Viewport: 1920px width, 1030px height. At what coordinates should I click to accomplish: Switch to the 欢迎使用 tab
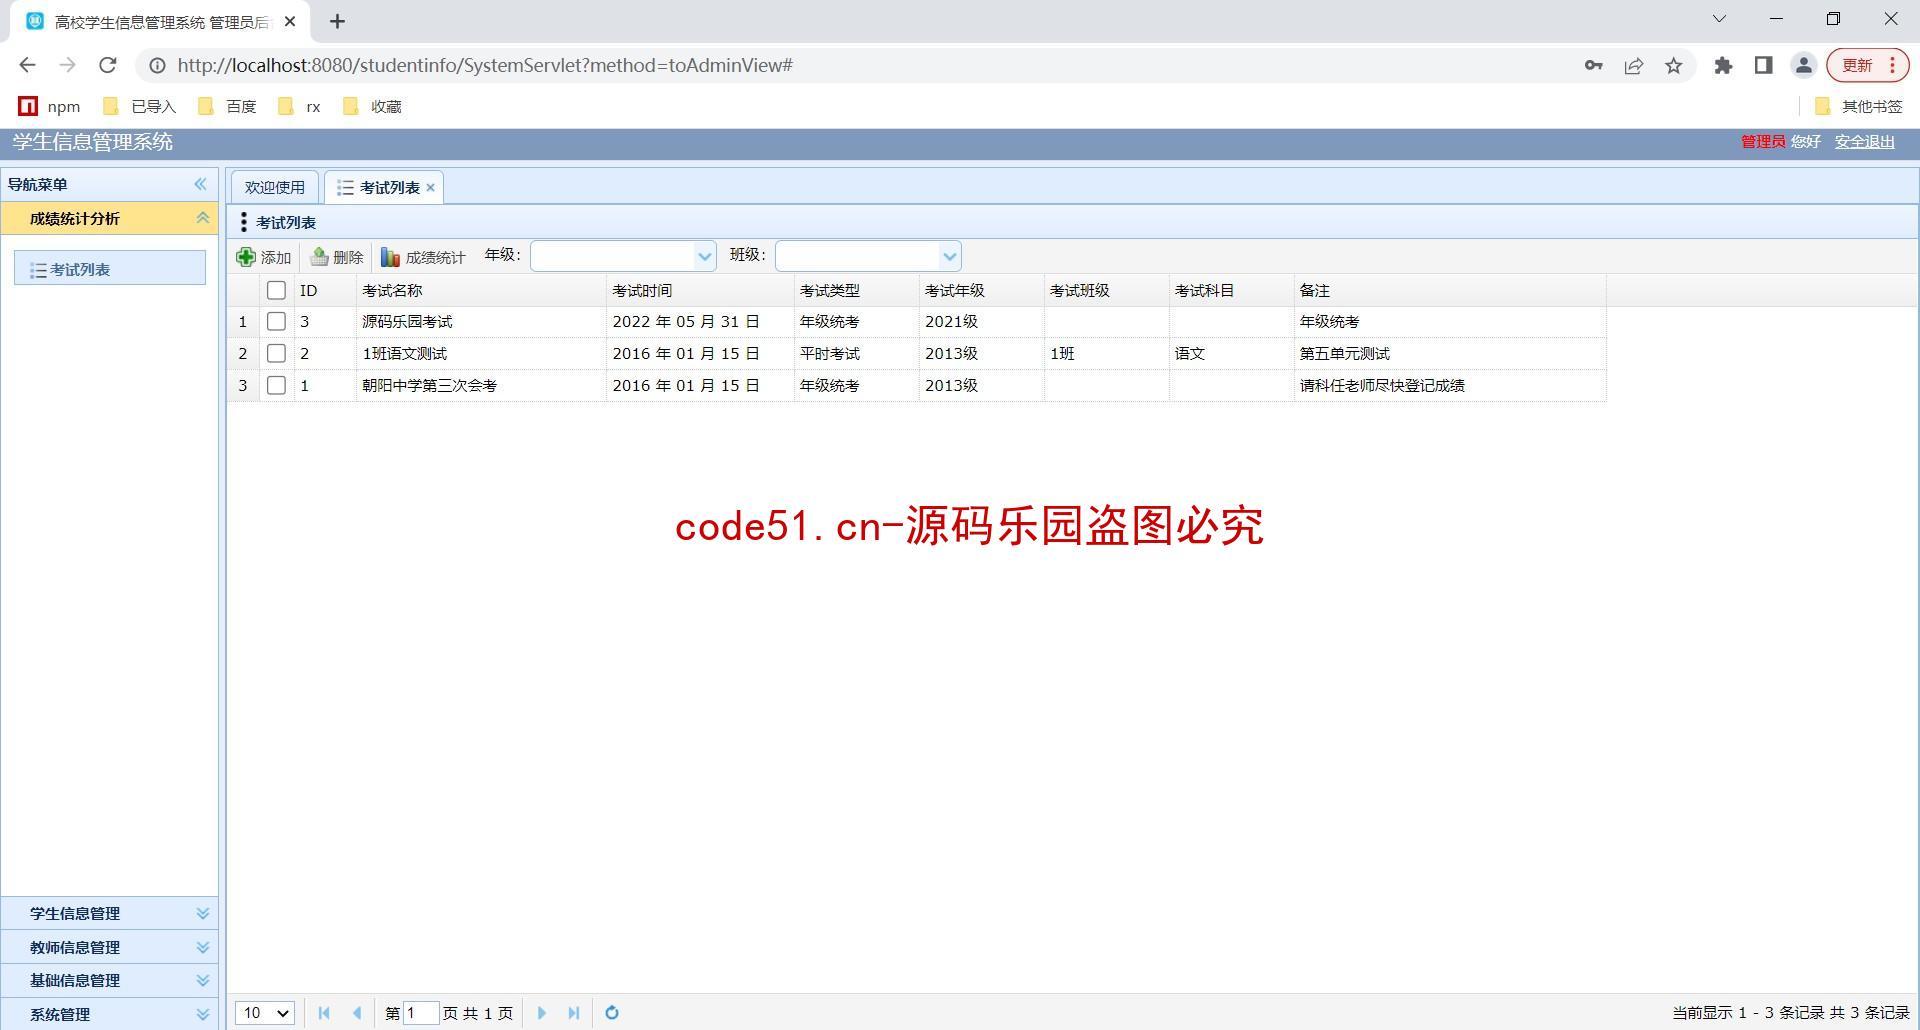(275, 188)
